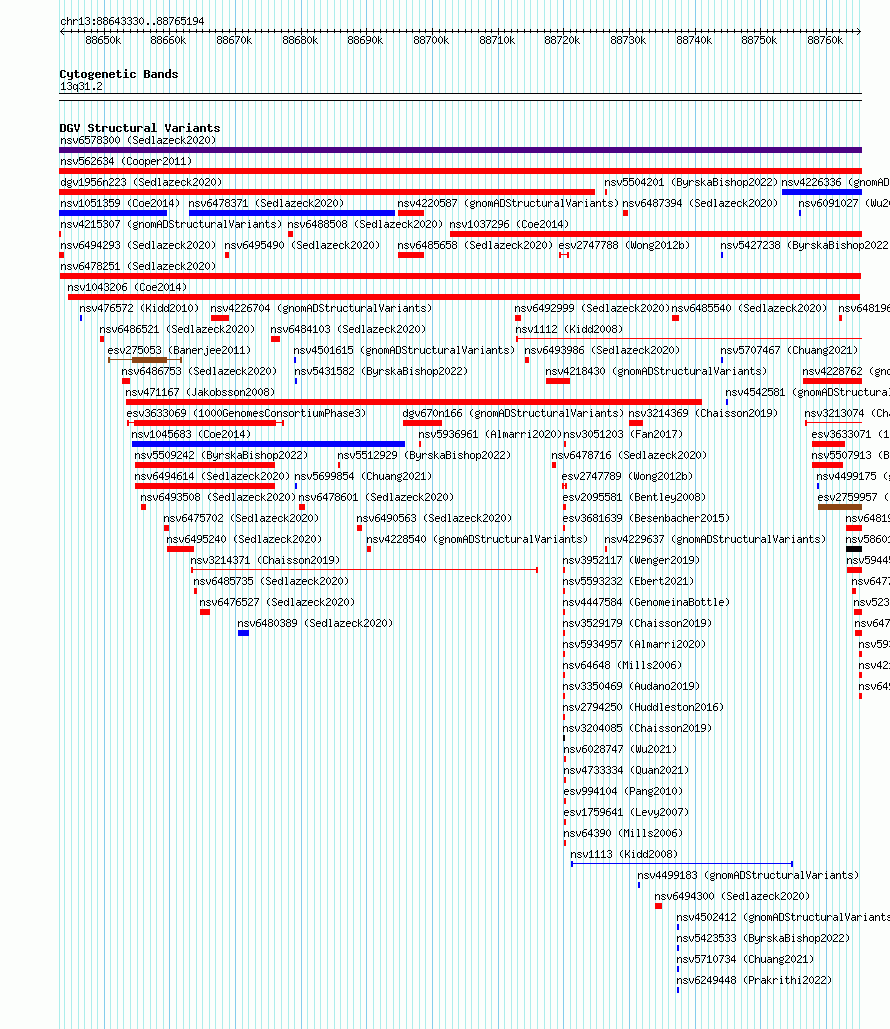Select nsv5512929 (ByrskaBishop2022) label
Viewport: 890px width, 1029px height.
(424, 455)
